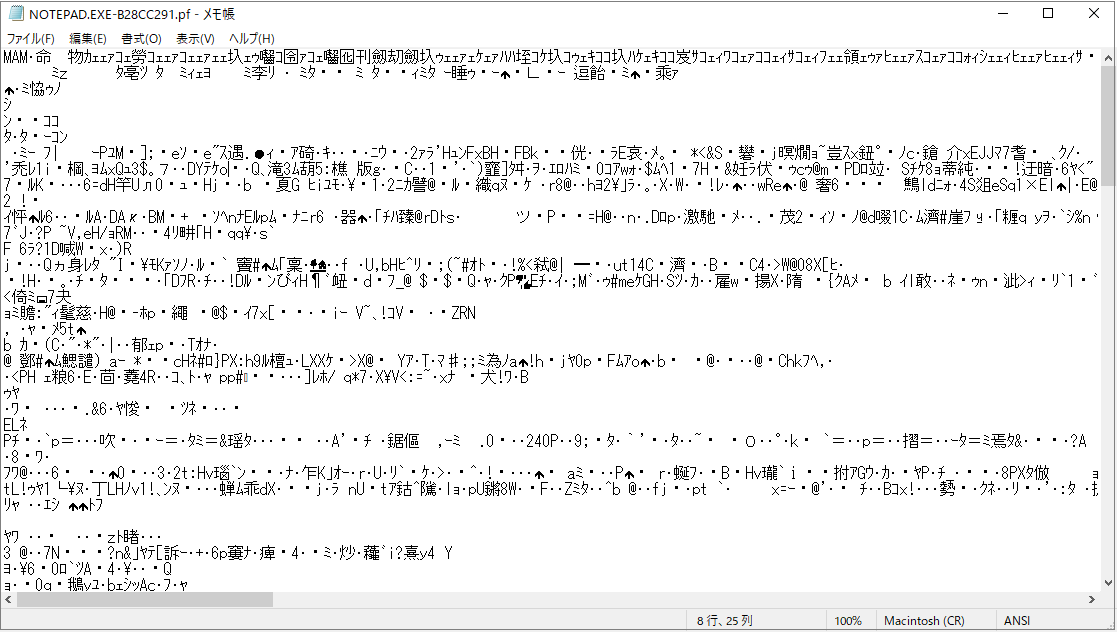Screen dimensions: 1117x632
Task: Click the 8 行、25 列 status indicator
Action: click(x=724, y=621)
